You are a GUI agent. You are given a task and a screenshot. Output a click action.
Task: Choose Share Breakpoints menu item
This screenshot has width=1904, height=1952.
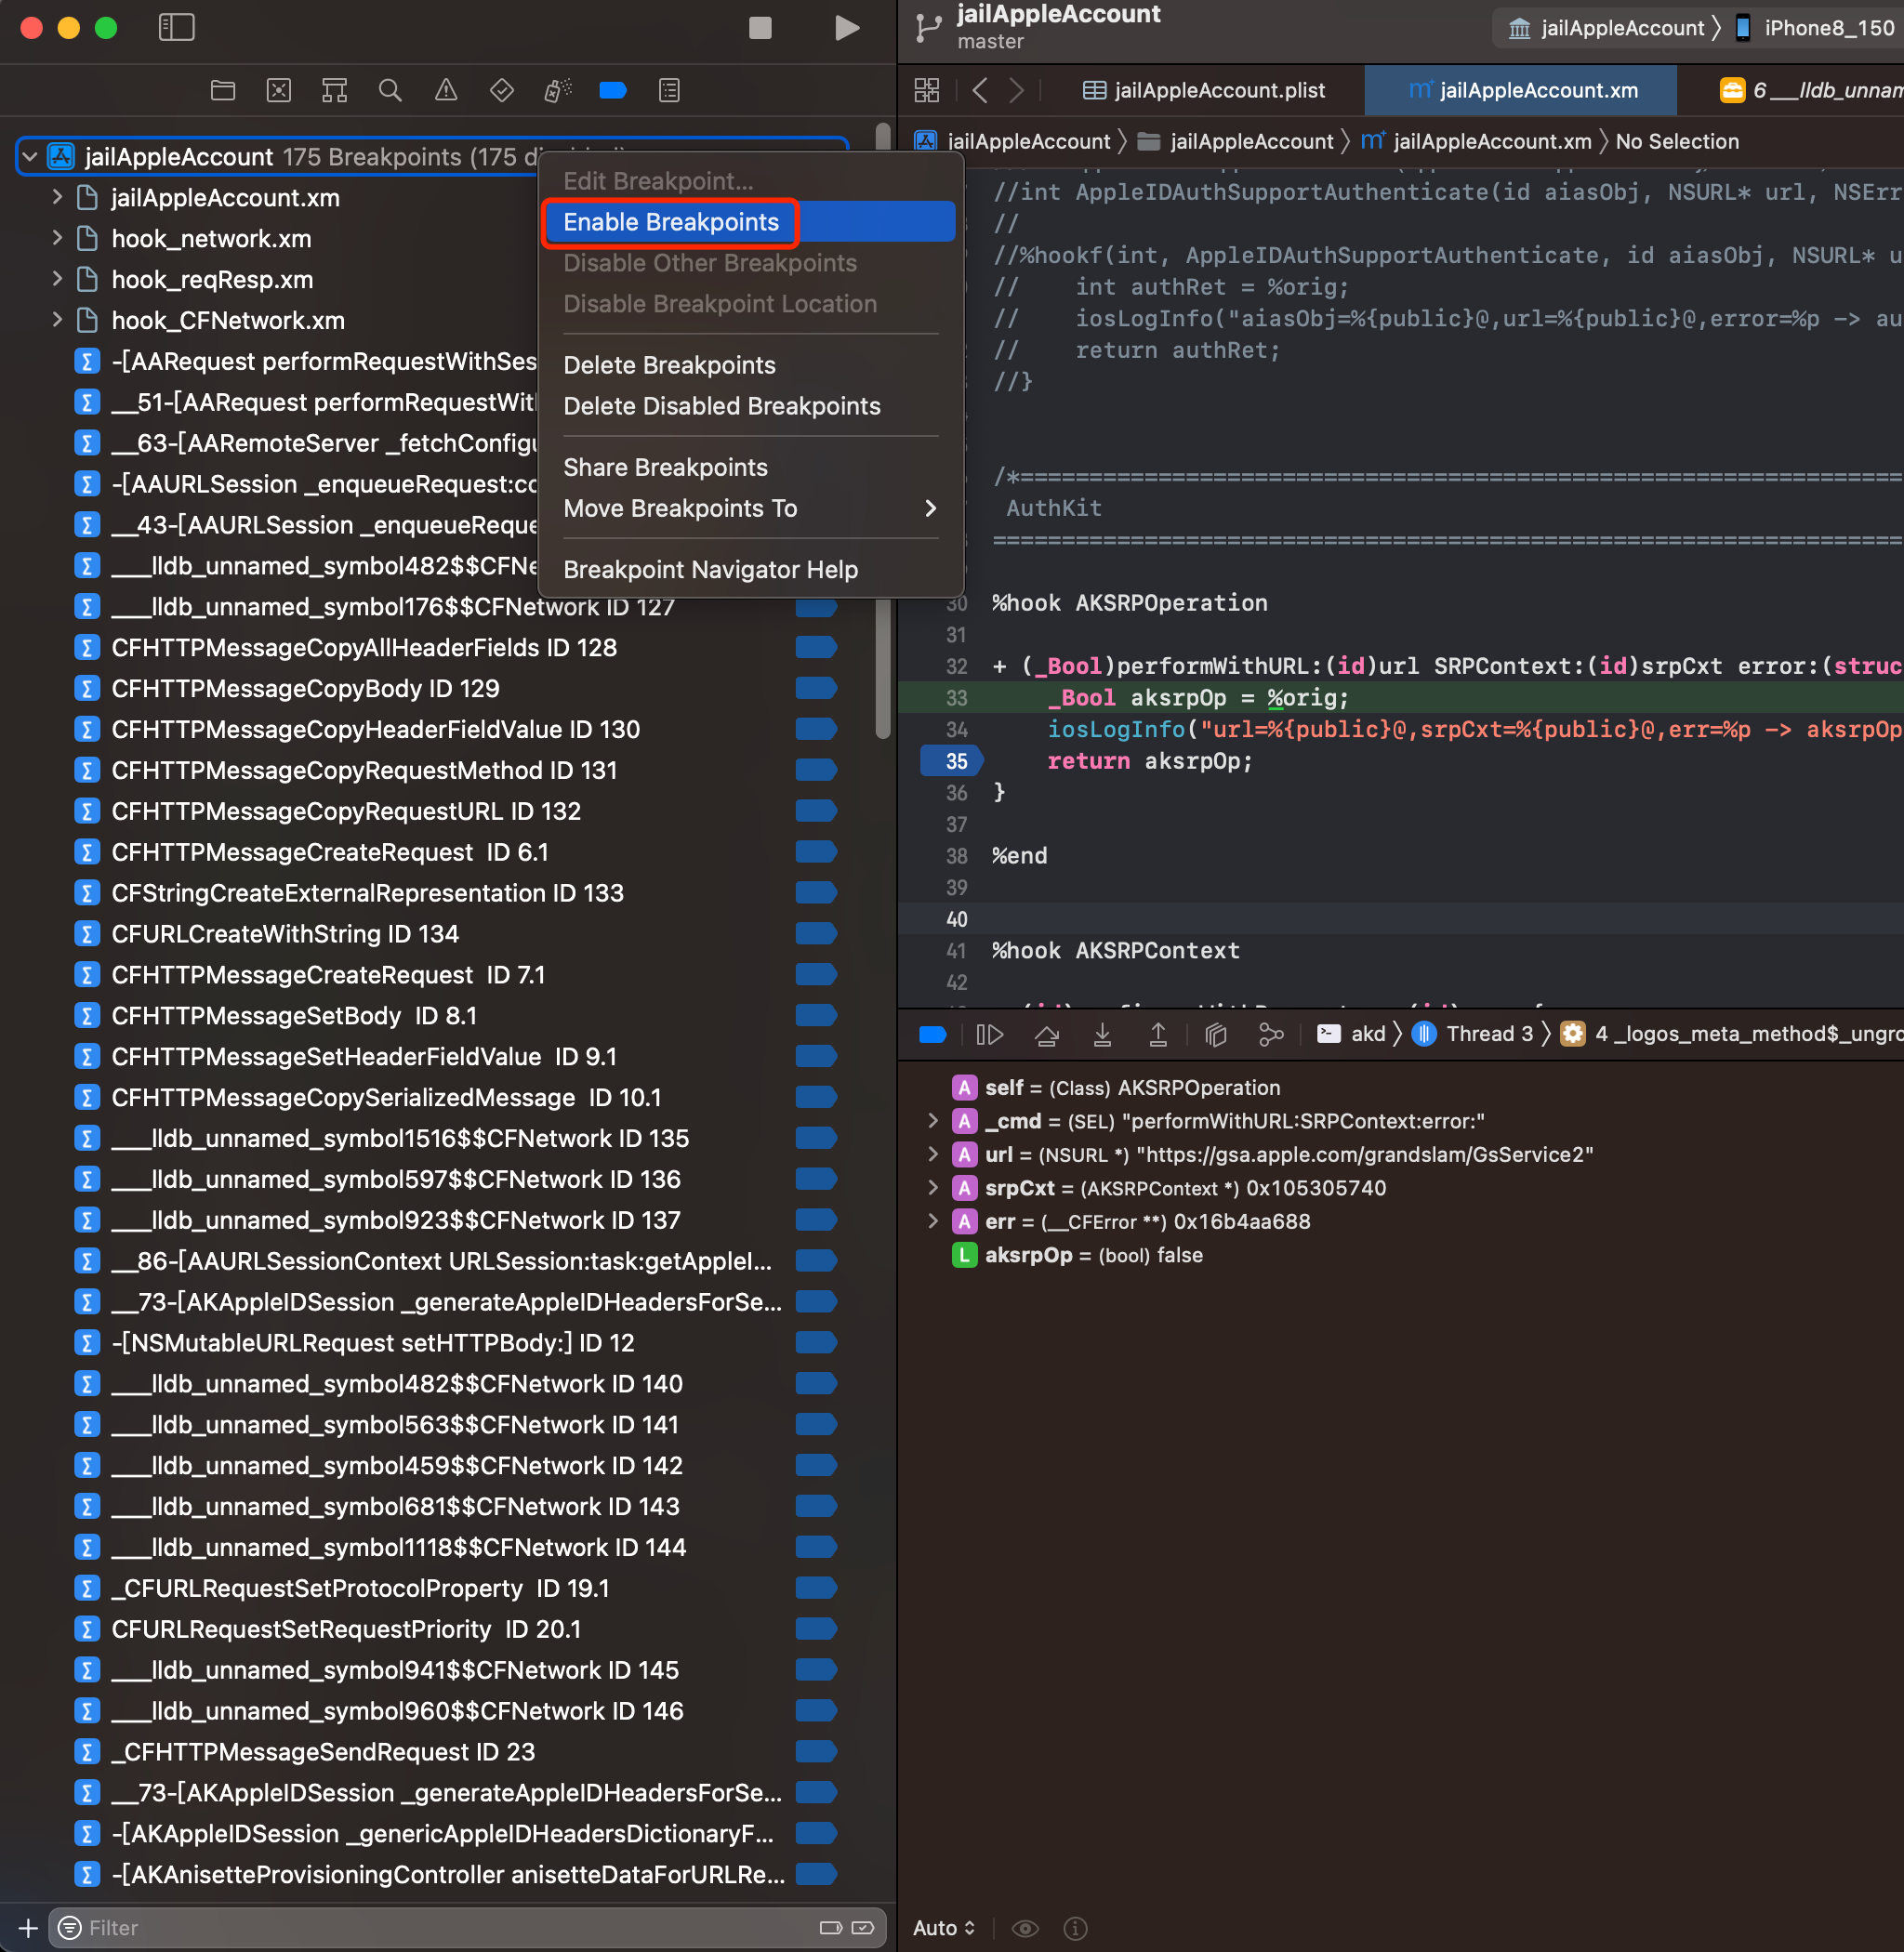pos(748,467)
